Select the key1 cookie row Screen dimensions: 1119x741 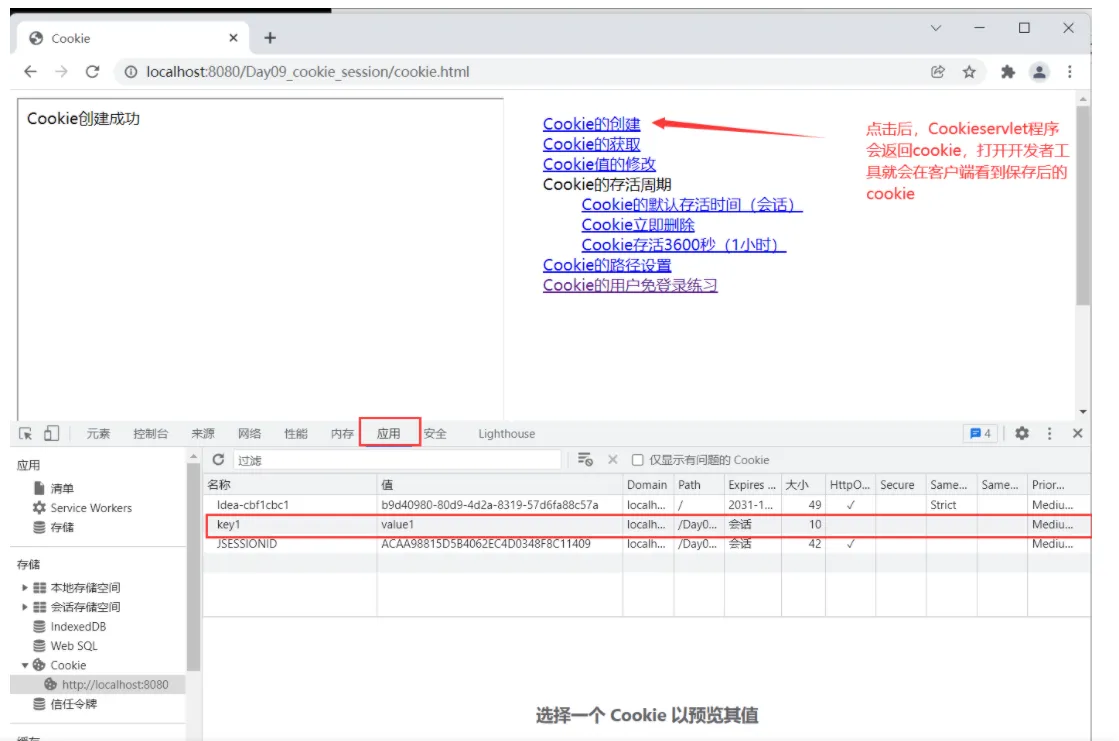click(648, 524)
